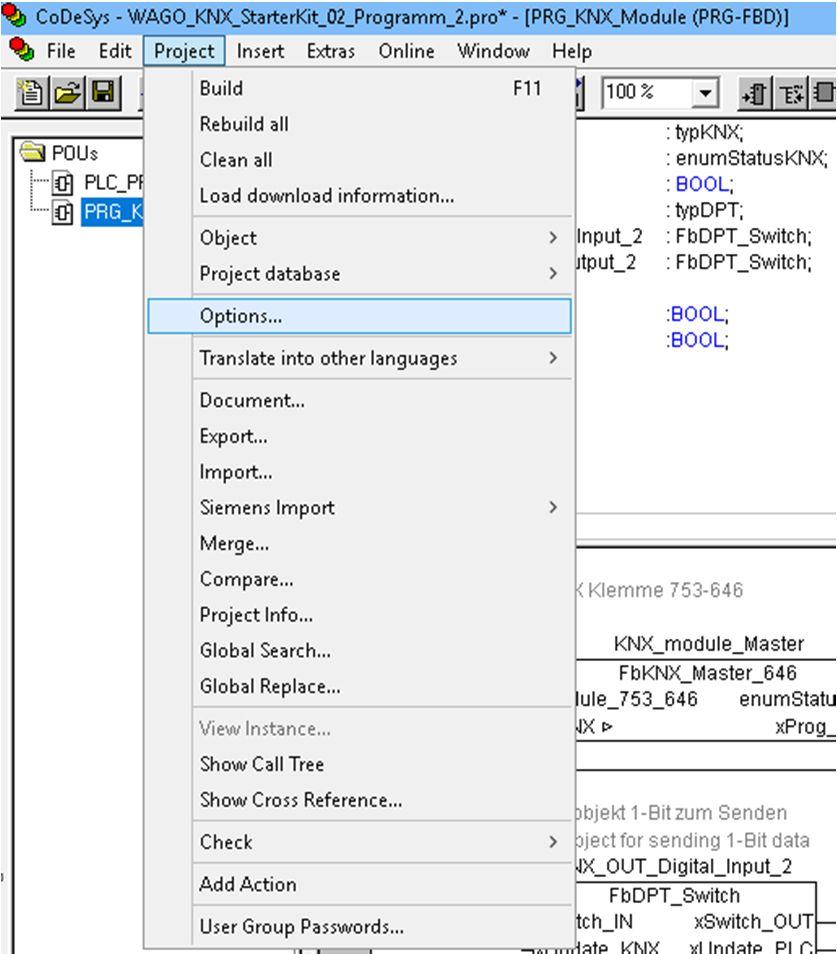The image size is (837, 954).
Task: Choose Clean all
Action: (x=359, y=160)
